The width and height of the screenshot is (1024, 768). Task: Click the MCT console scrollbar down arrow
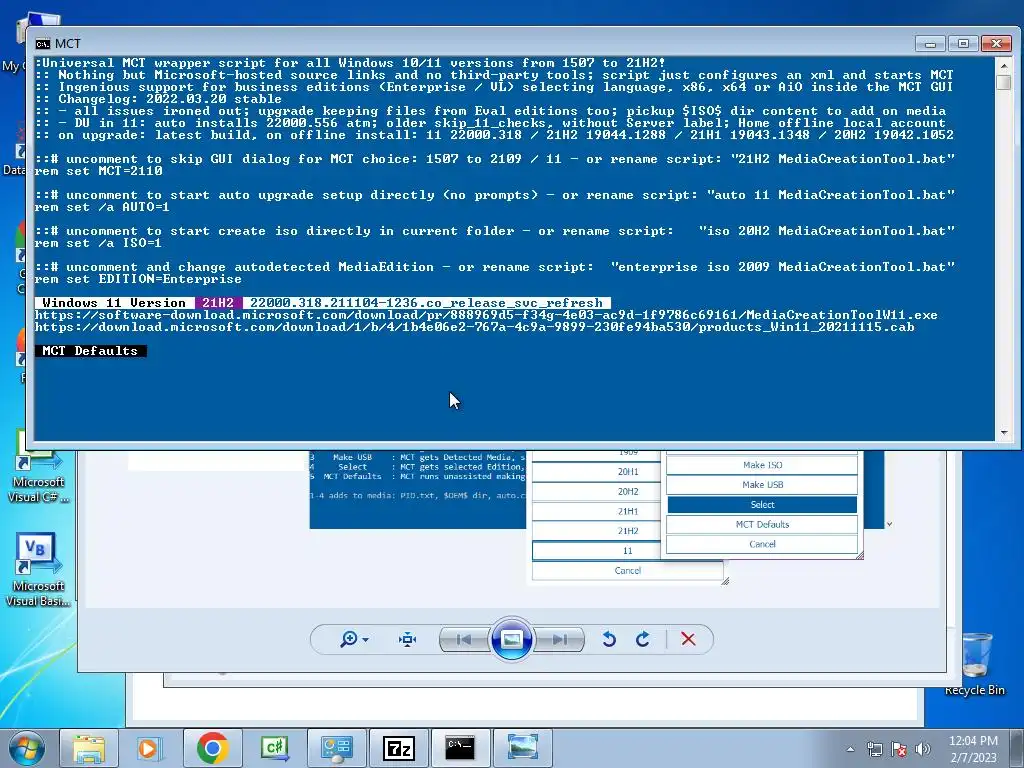click(1004, 433)
